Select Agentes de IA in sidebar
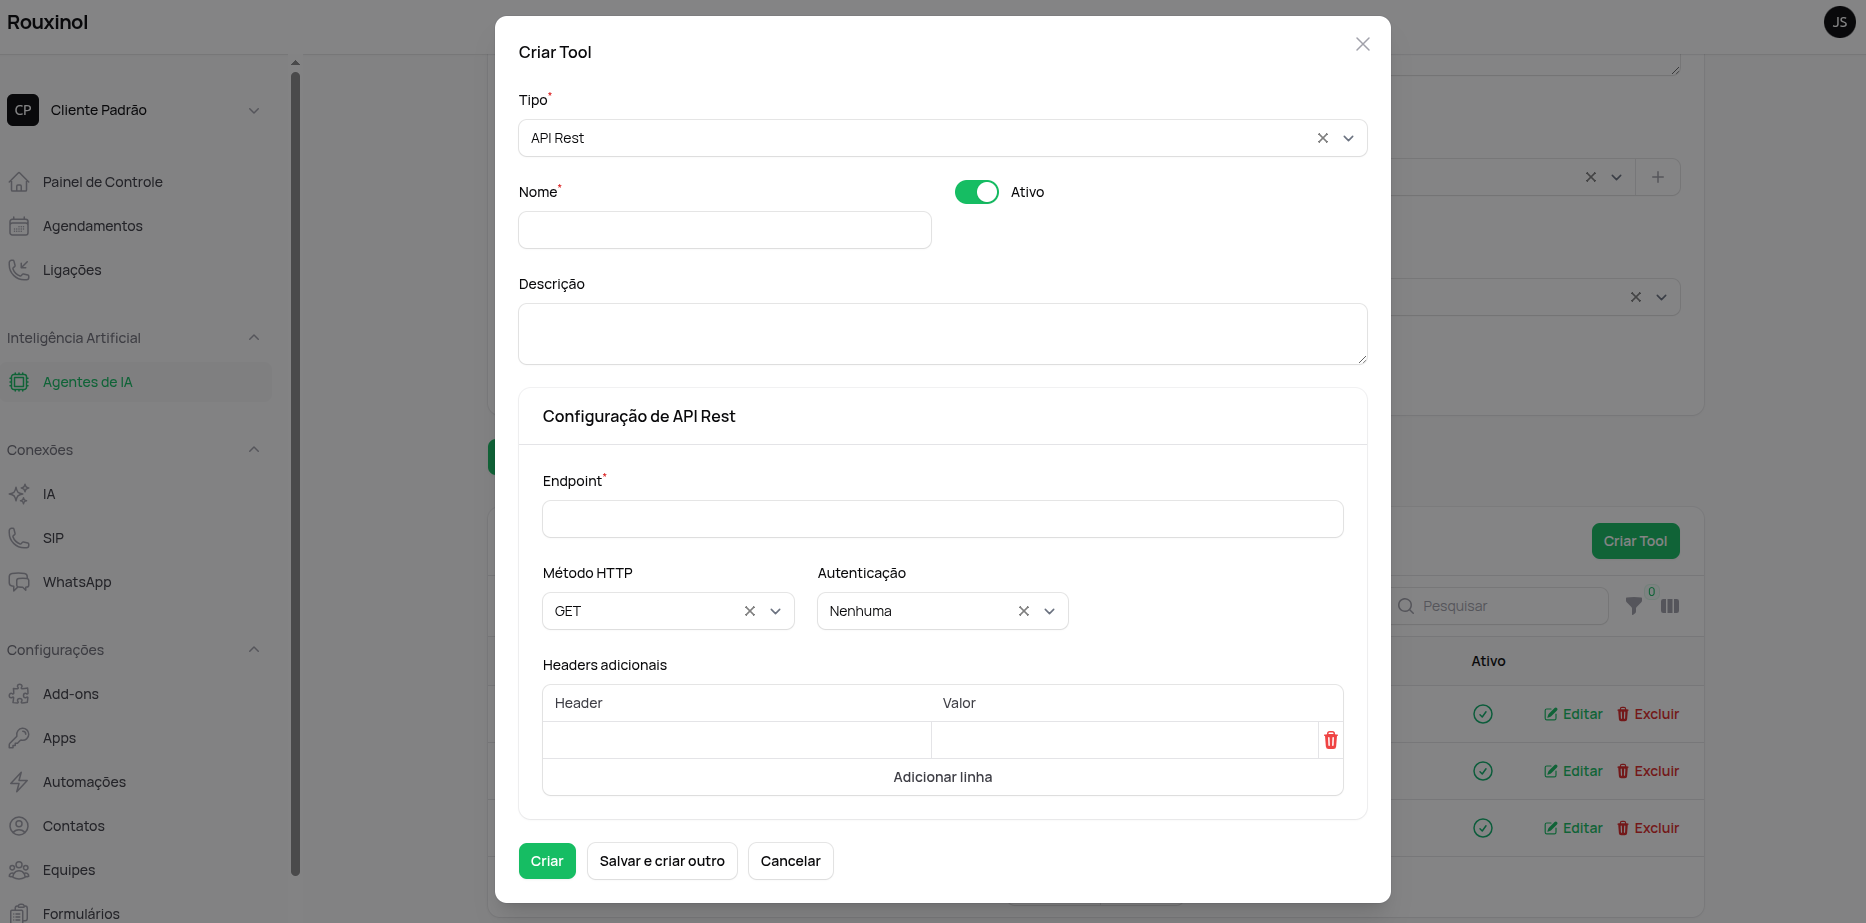This screenshot has width=1866, height=923. [137, 382]
